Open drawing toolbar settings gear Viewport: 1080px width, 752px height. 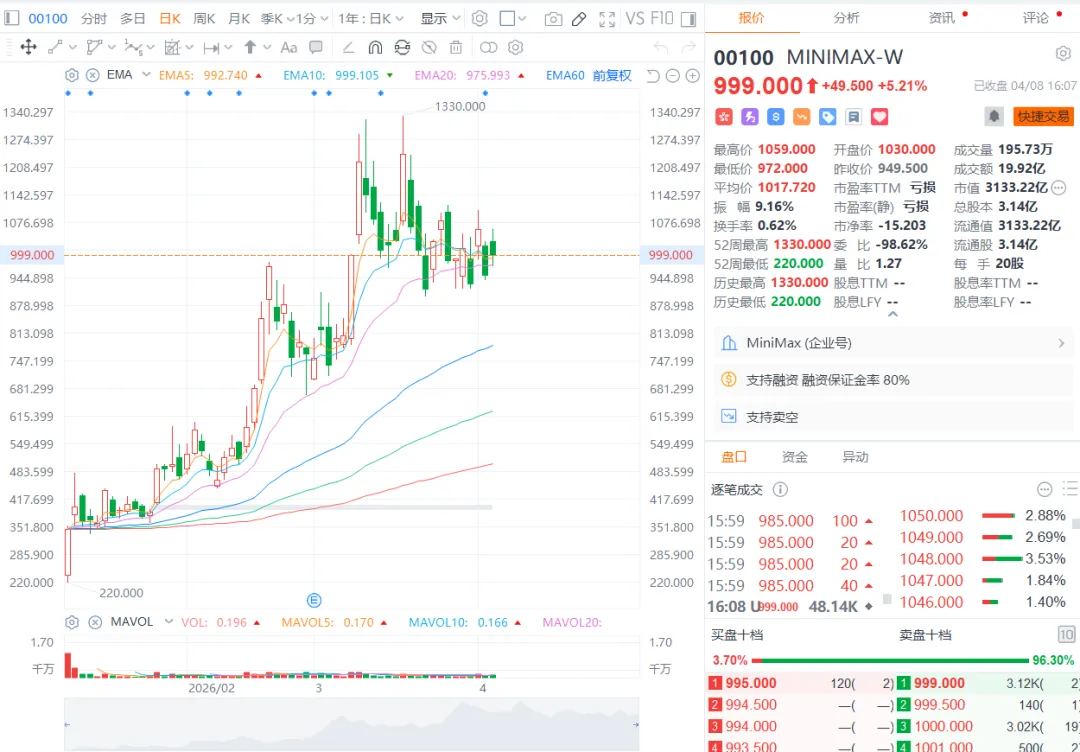coord(515,48)
